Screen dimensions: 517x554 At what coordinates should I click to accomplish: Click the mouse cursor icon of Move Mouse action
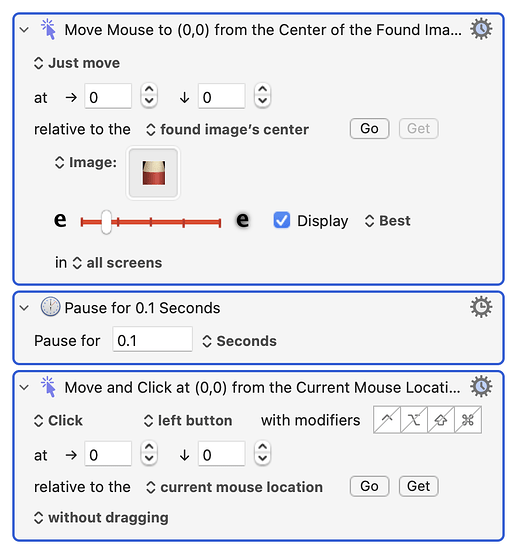(48, 29)
